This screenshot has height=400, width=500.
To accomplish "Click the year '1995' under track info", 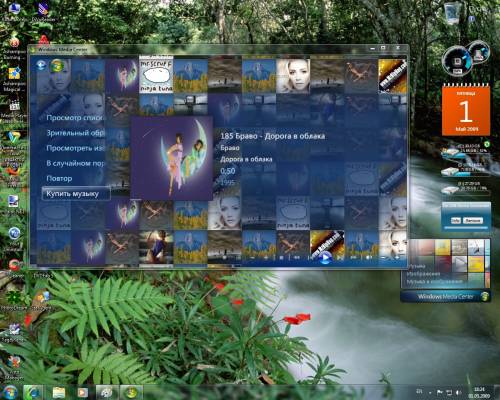I will (227, 182).
